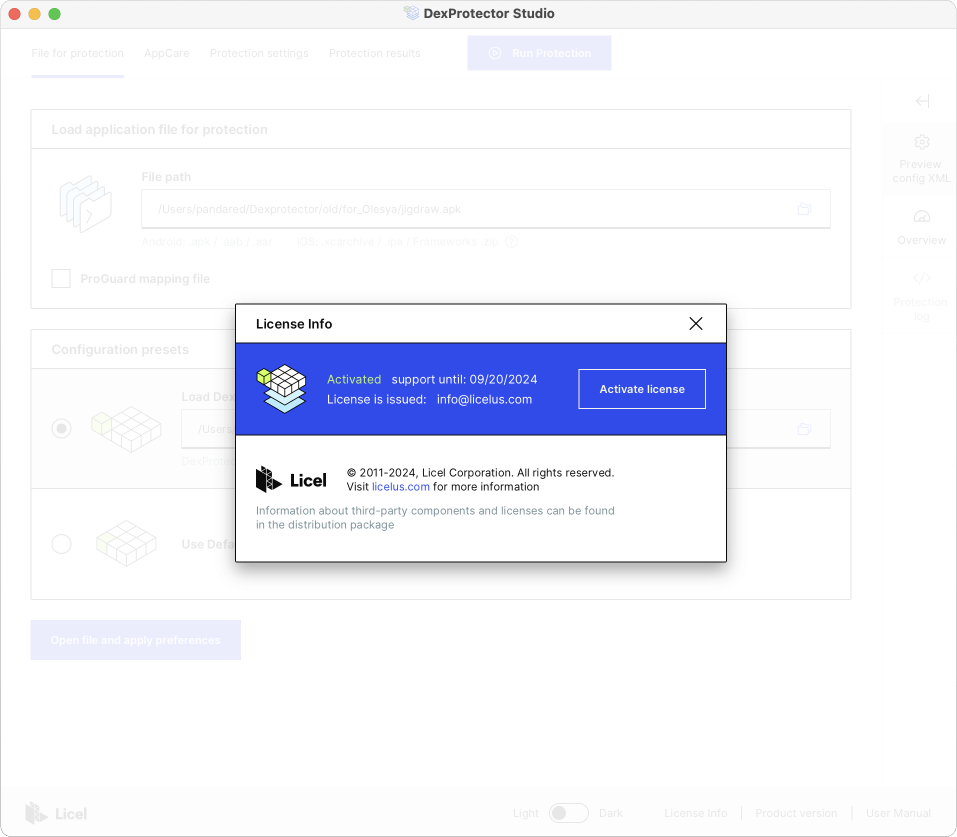Click the Licel logo in footer

point(56,813)
